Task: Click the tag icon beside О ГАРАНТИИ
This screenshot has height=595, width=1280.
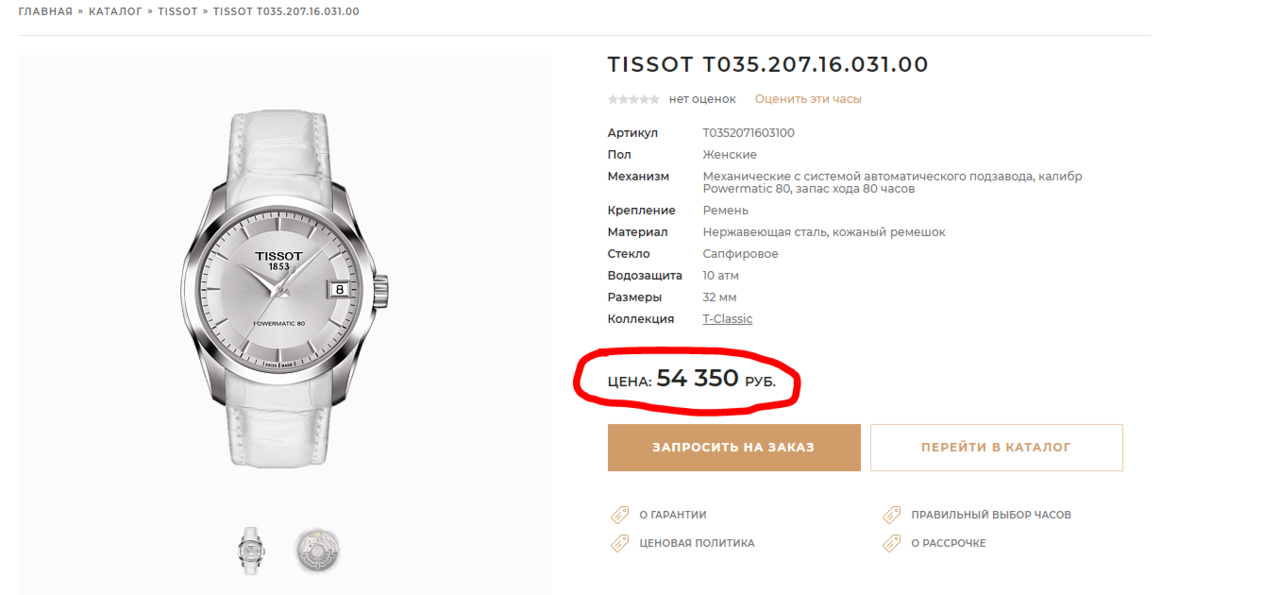Action: 620,515
